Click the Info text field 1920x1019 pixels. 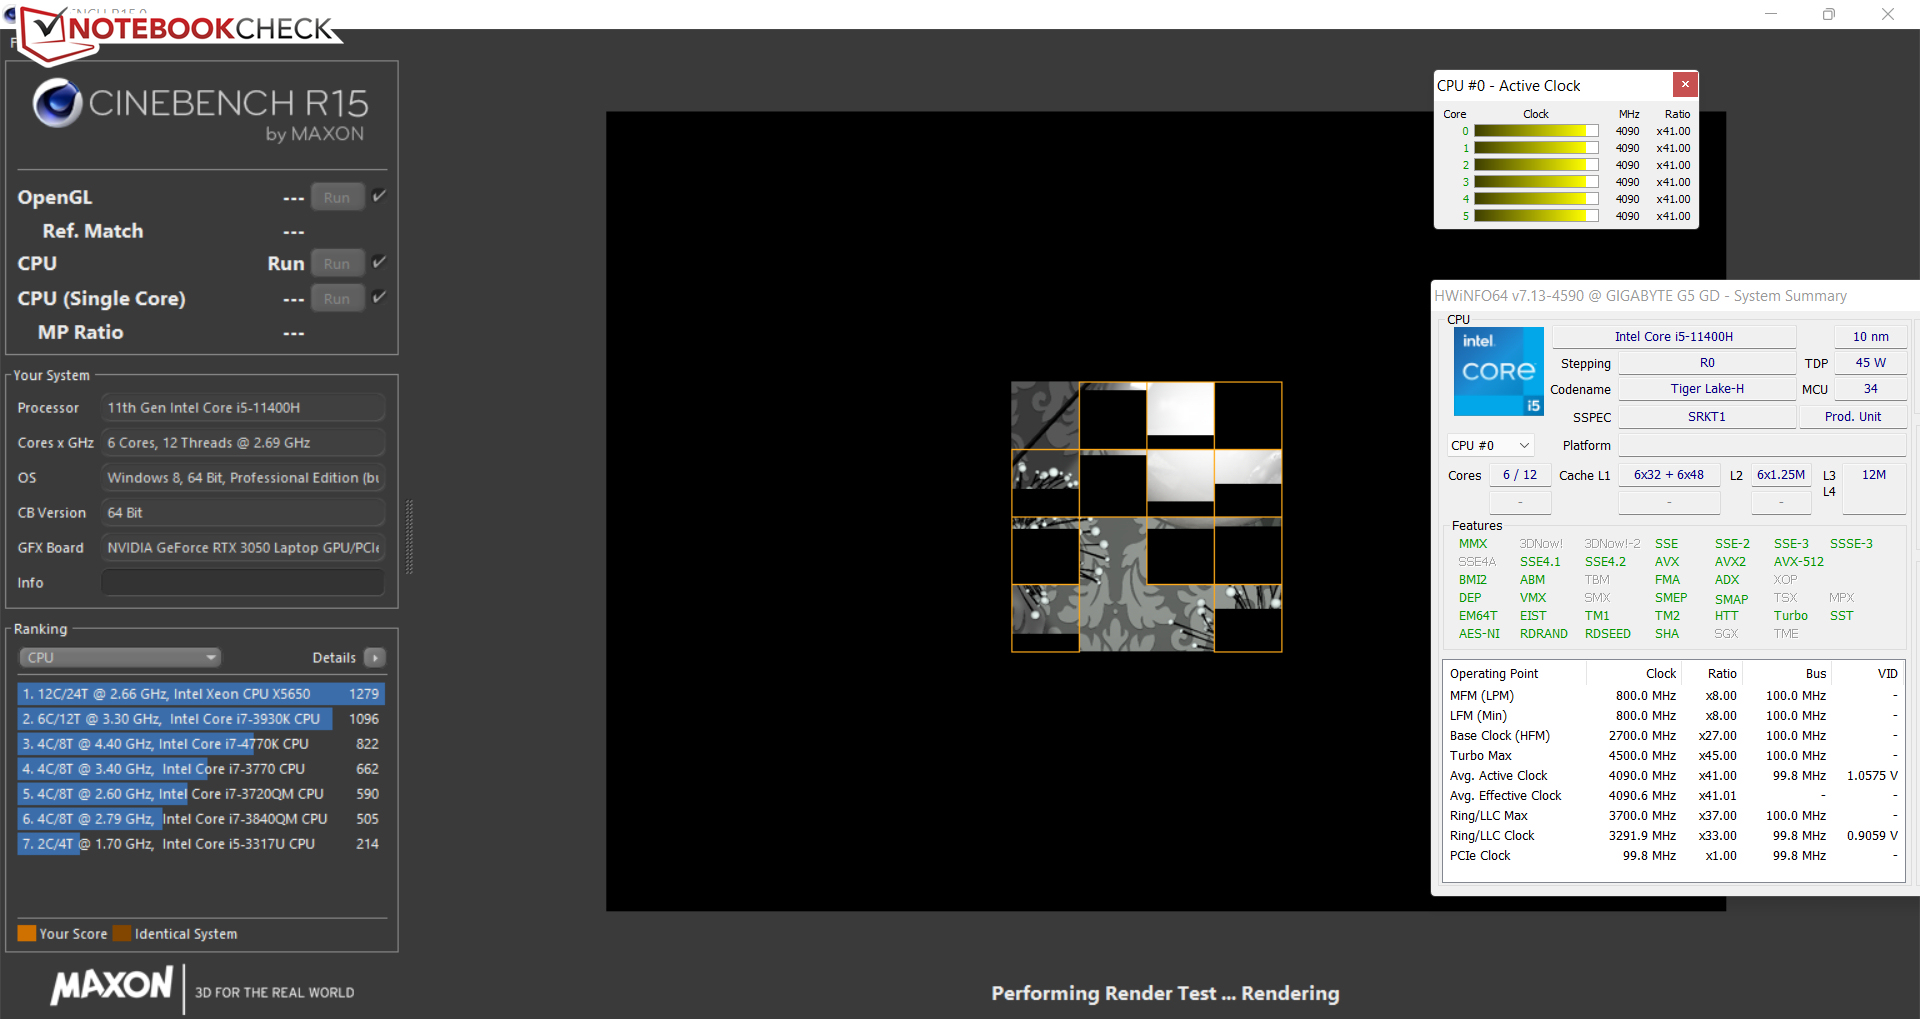243,583
